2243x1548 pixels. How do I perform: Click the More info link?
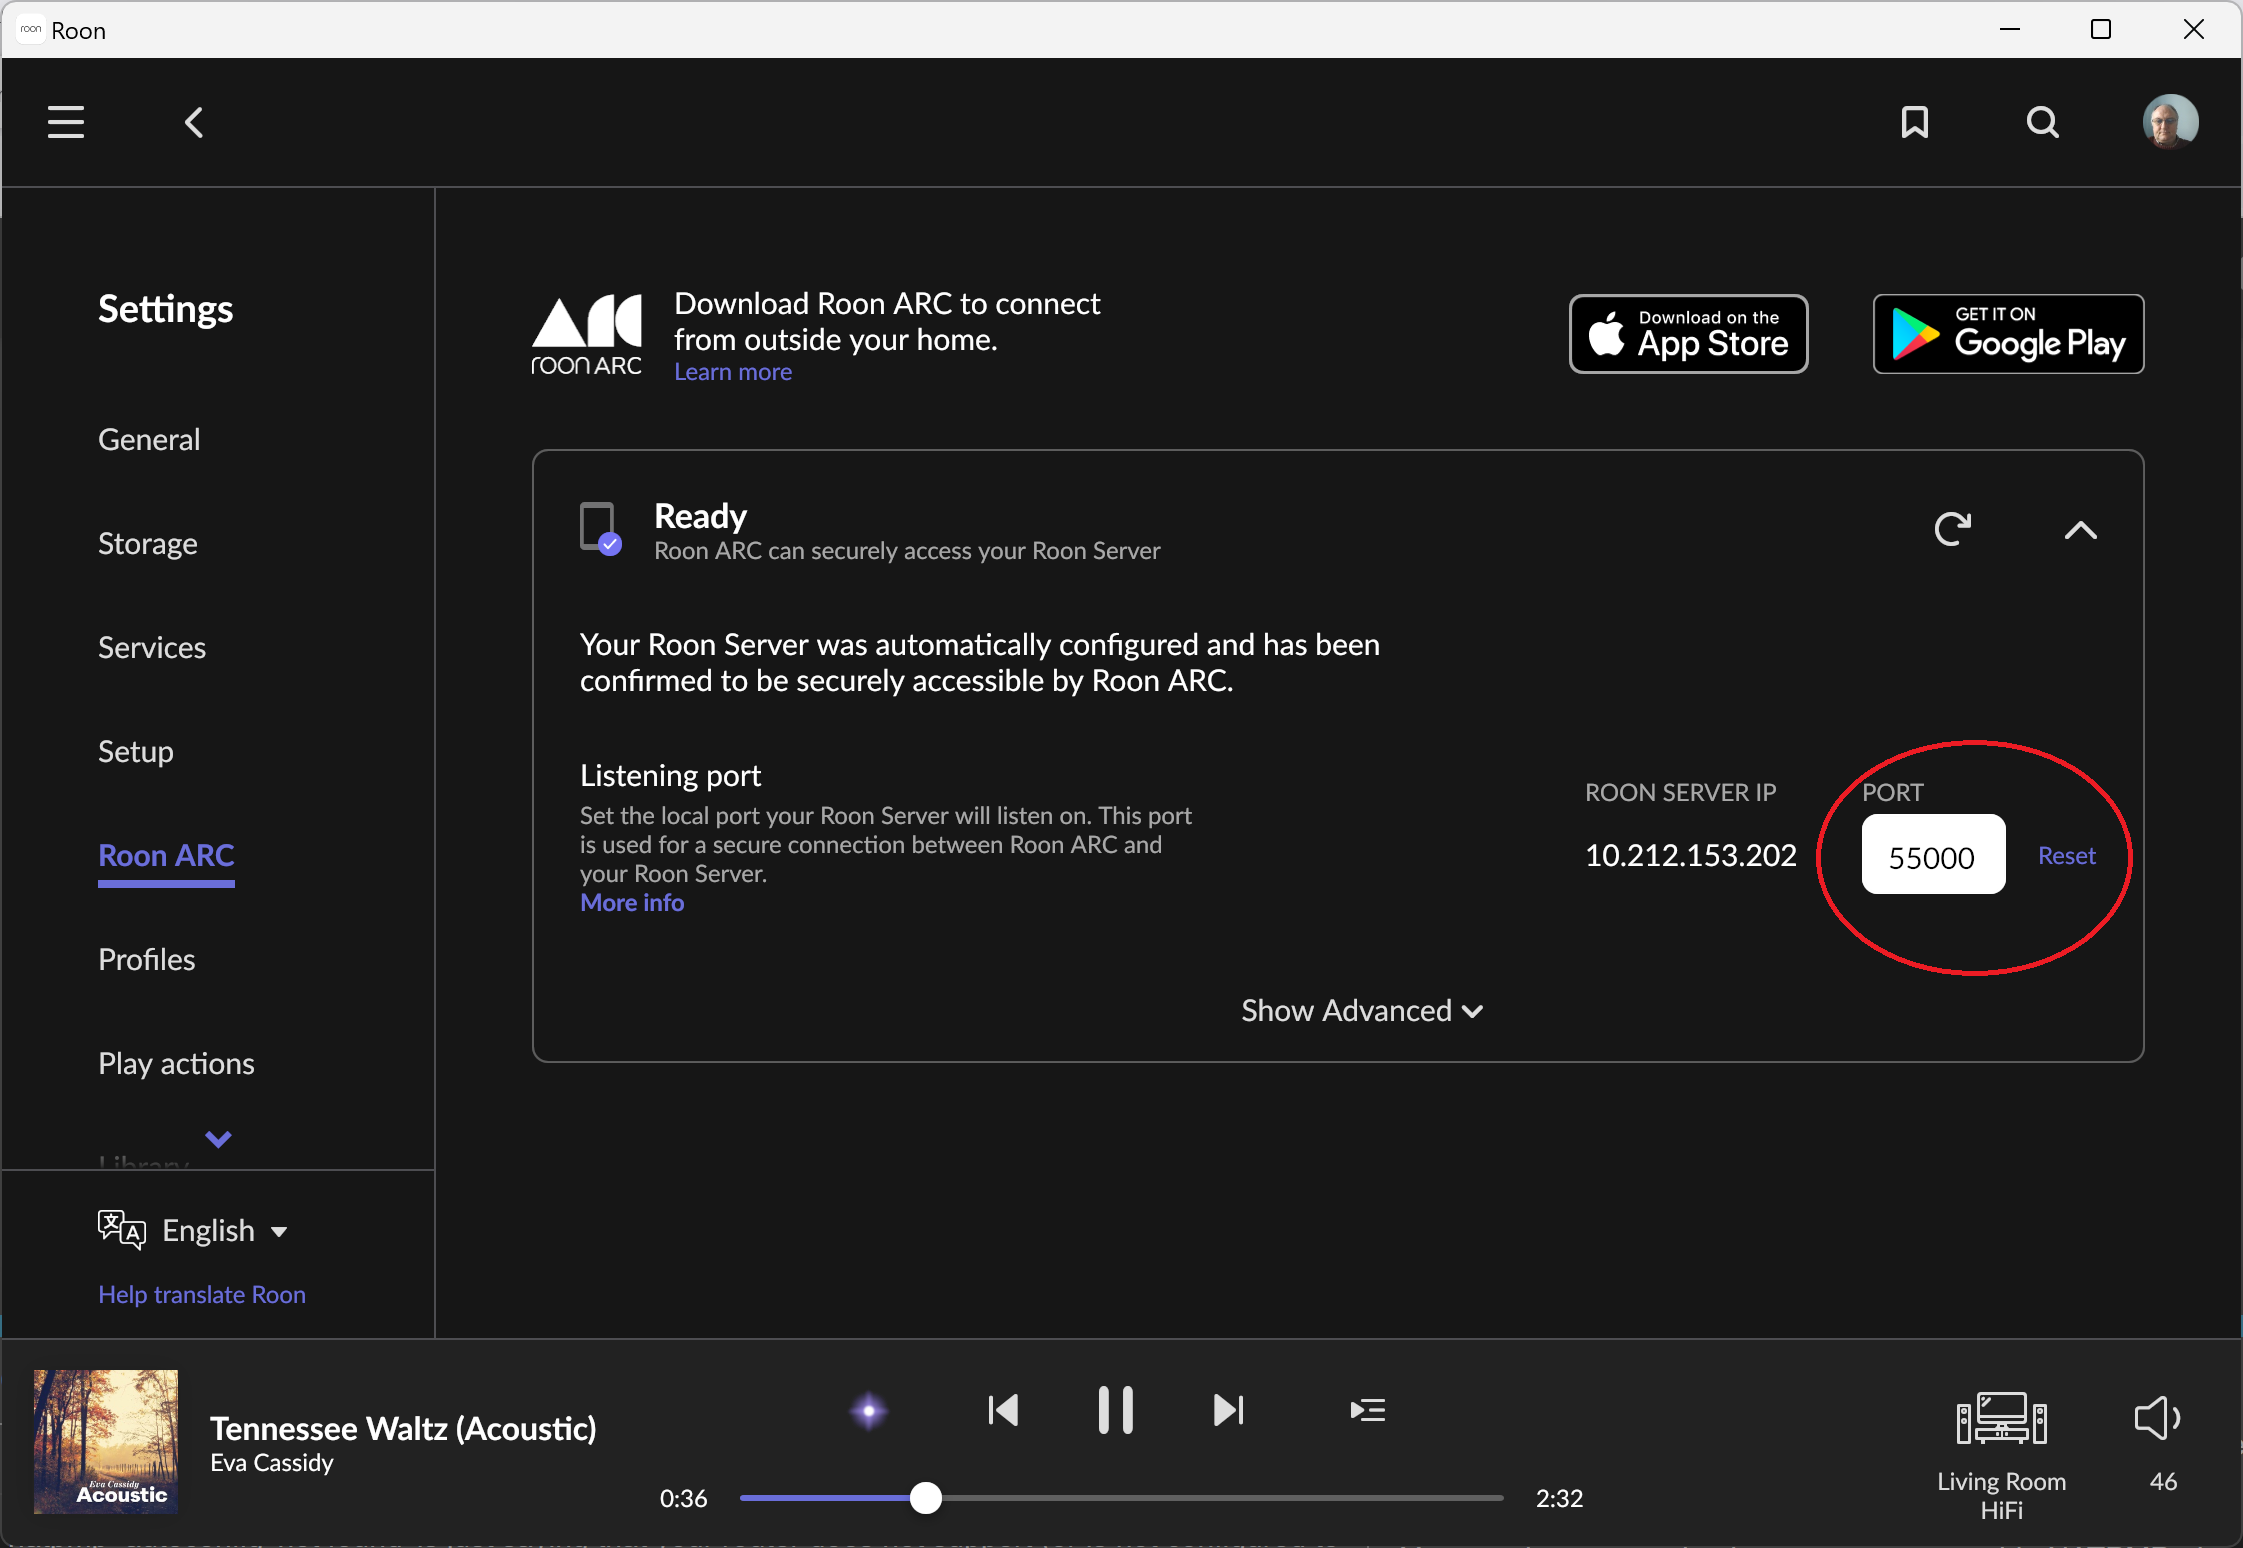click(632, 902)
